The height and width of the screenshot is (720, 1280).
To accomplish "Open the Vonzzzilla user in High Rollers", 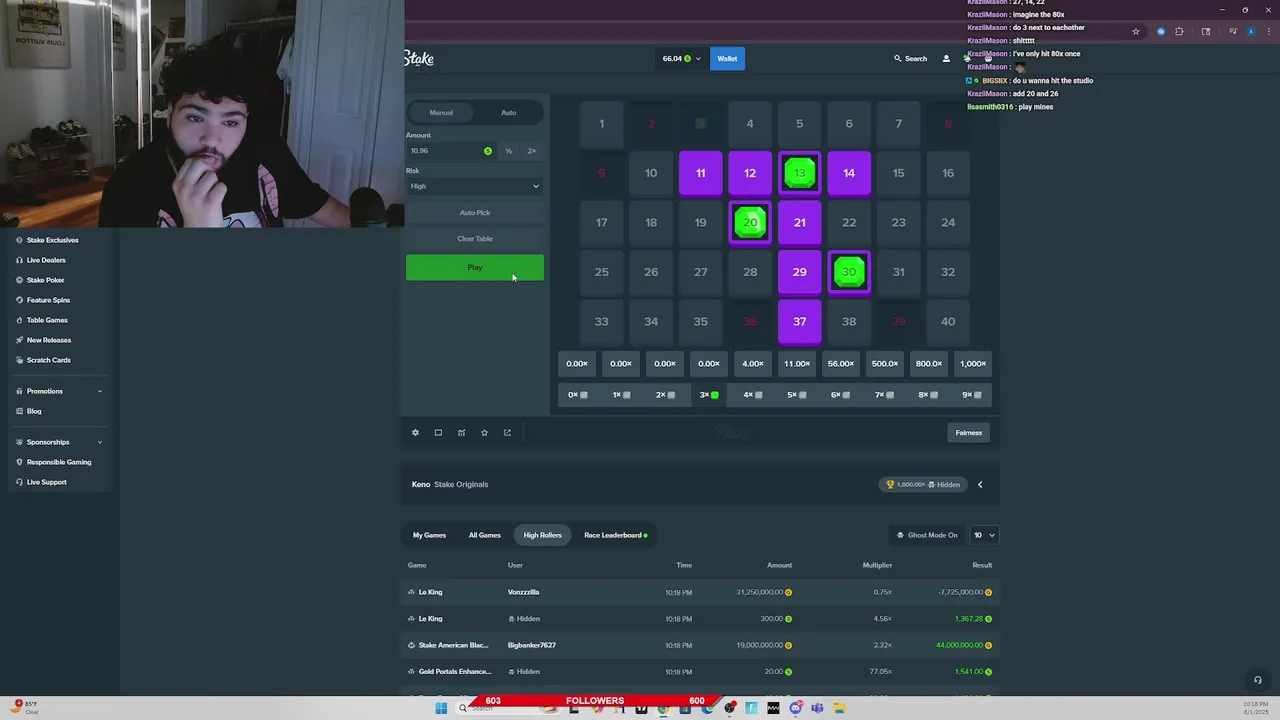I will [523, 592].
